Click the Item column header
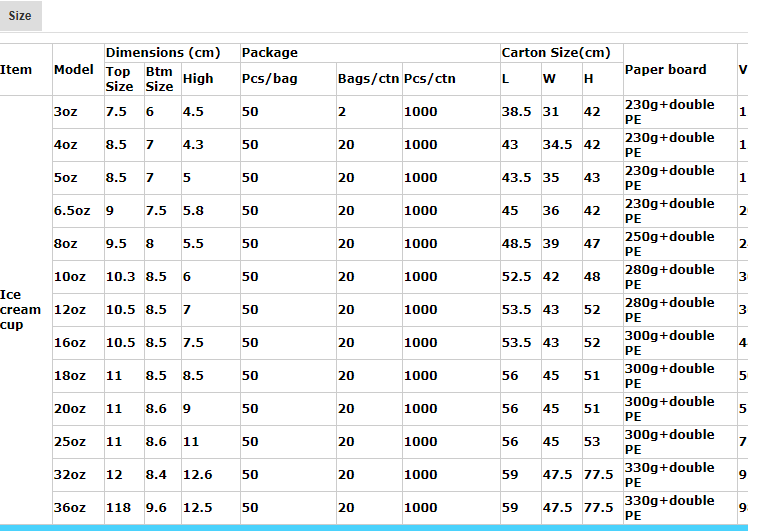Screen dimensions: 771x531 16,70
